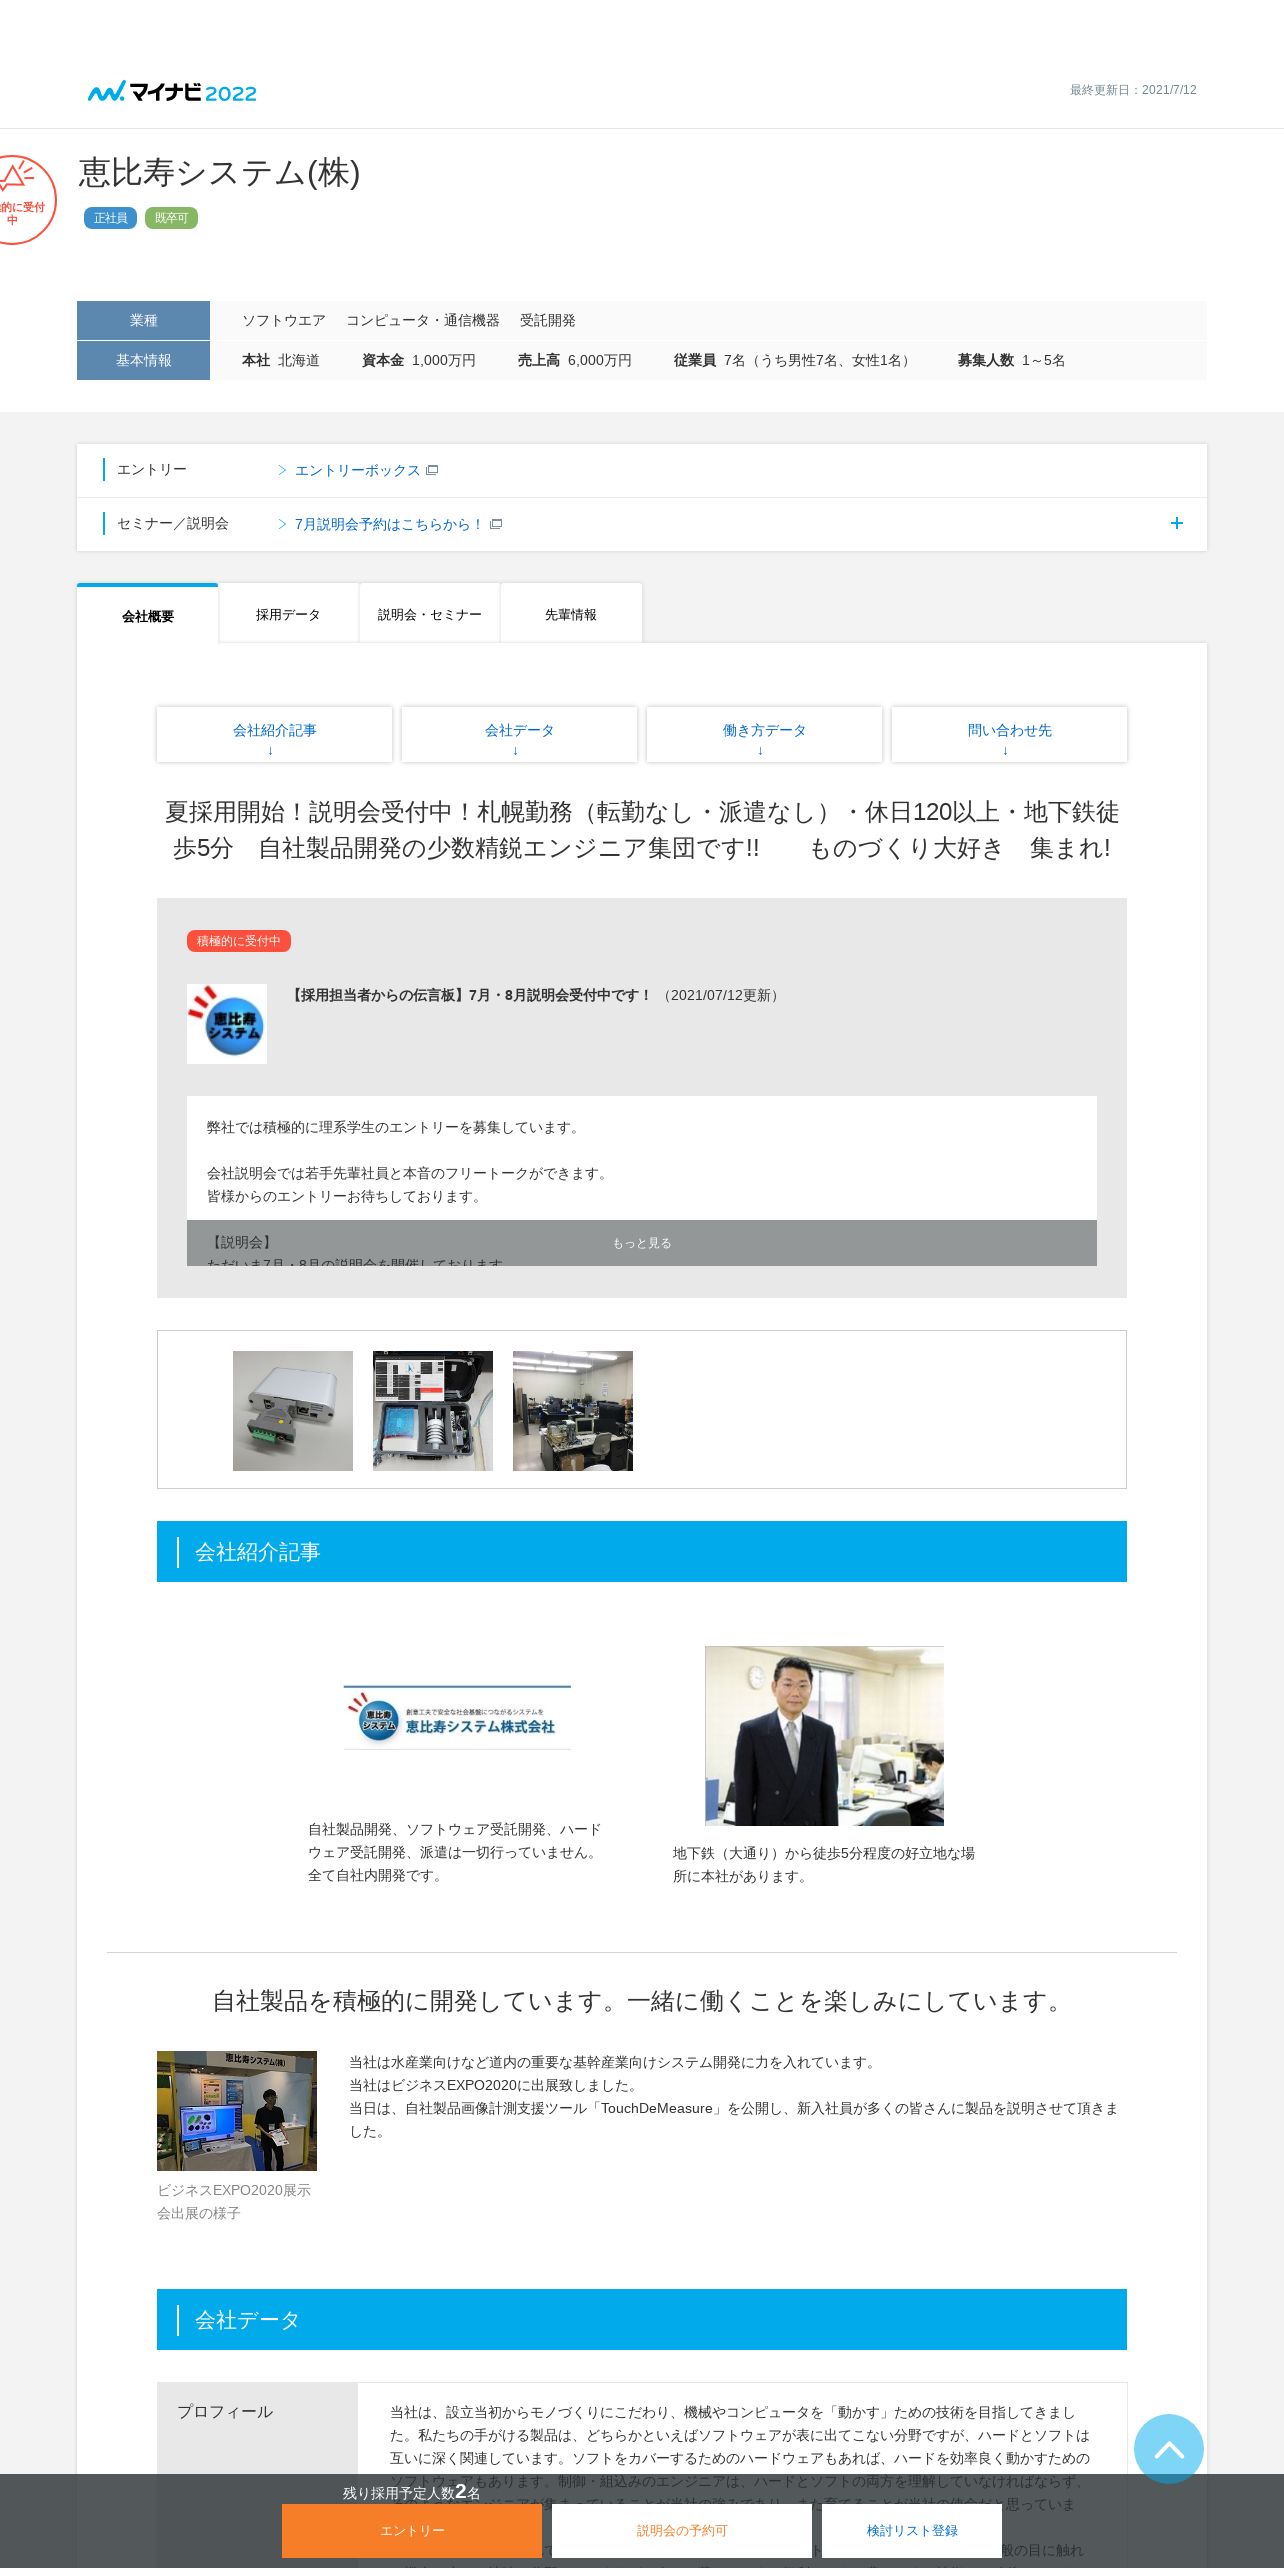Click 残り採用予定人数2名 text
This screenshot has height=2568, width=1284.
coord(412,2492)
